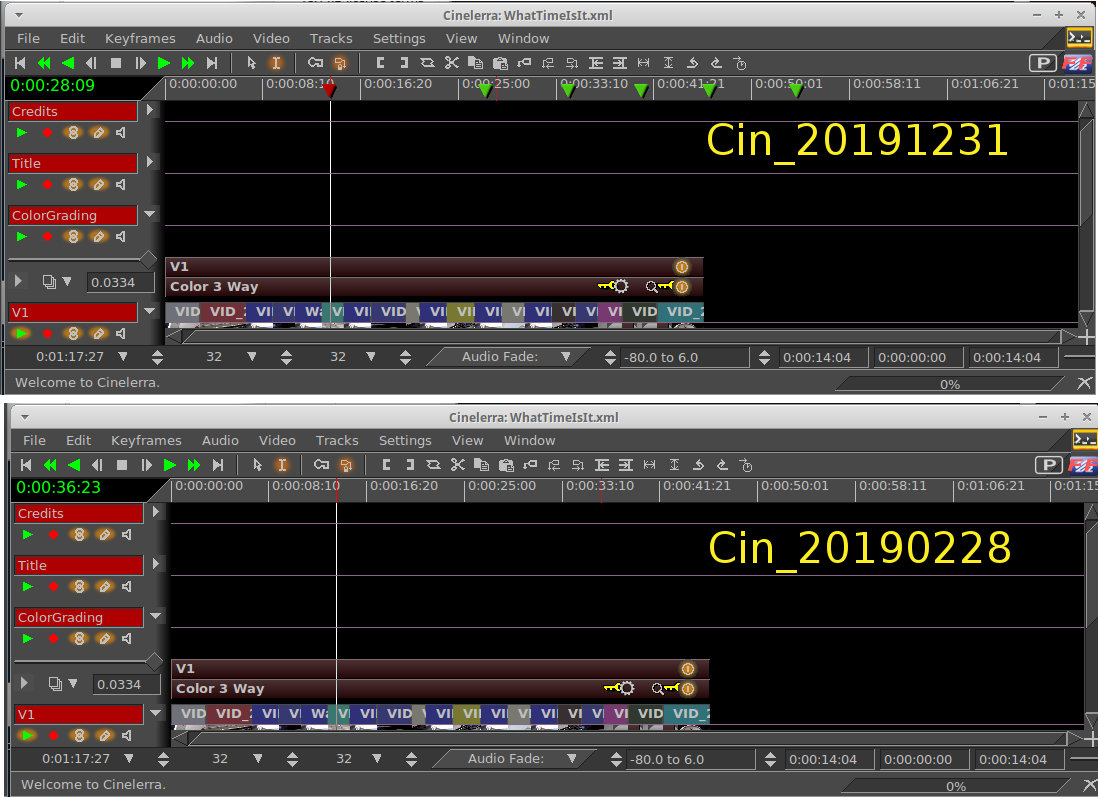Toggle the Credits track play button in the top window
This screenshot has width=1098, height=800.
click(x=22, y=132)
